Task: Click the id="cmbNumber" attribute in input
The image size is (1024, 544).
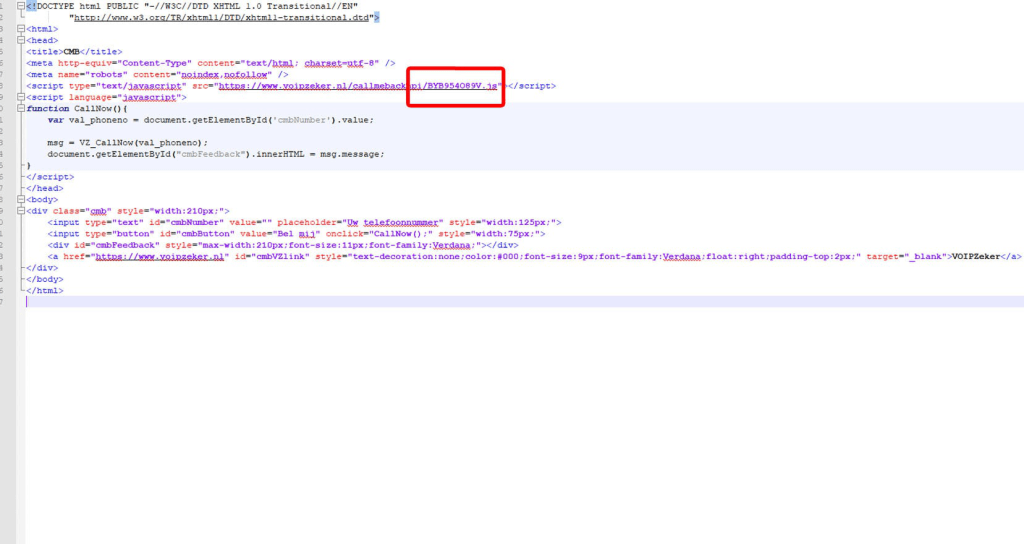Action: 186,223
